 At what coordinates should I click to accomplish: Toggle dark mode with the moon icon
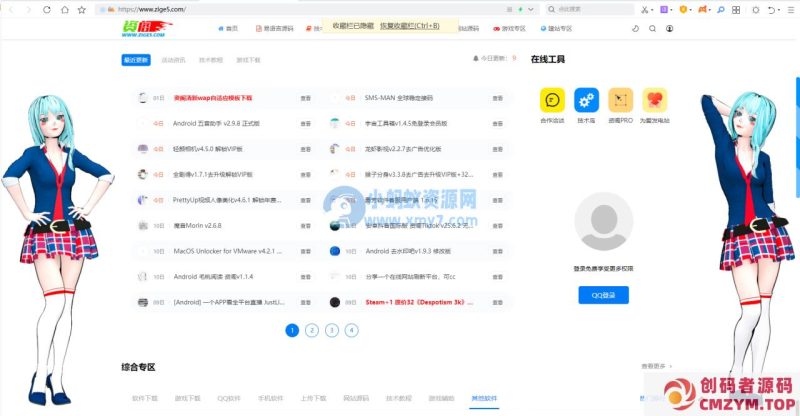point(635,29)
